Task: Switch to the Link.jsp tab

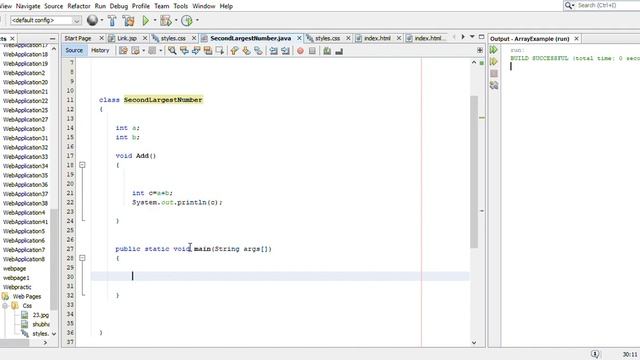Action: click(127, 38)
